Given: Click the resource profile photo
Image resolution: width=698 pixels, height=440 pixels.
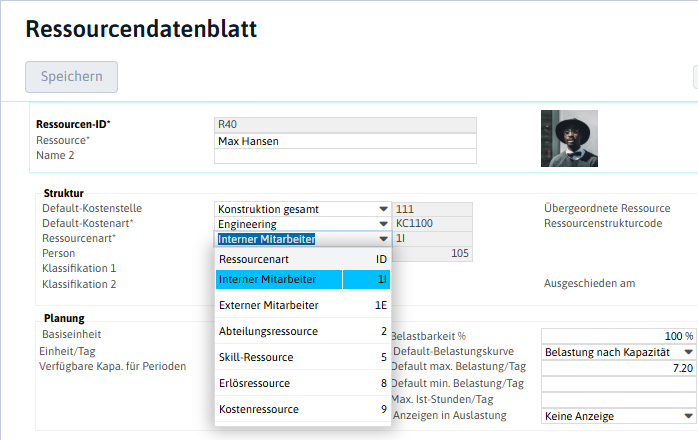Looking at the screenshot, I should click(569, 139).
